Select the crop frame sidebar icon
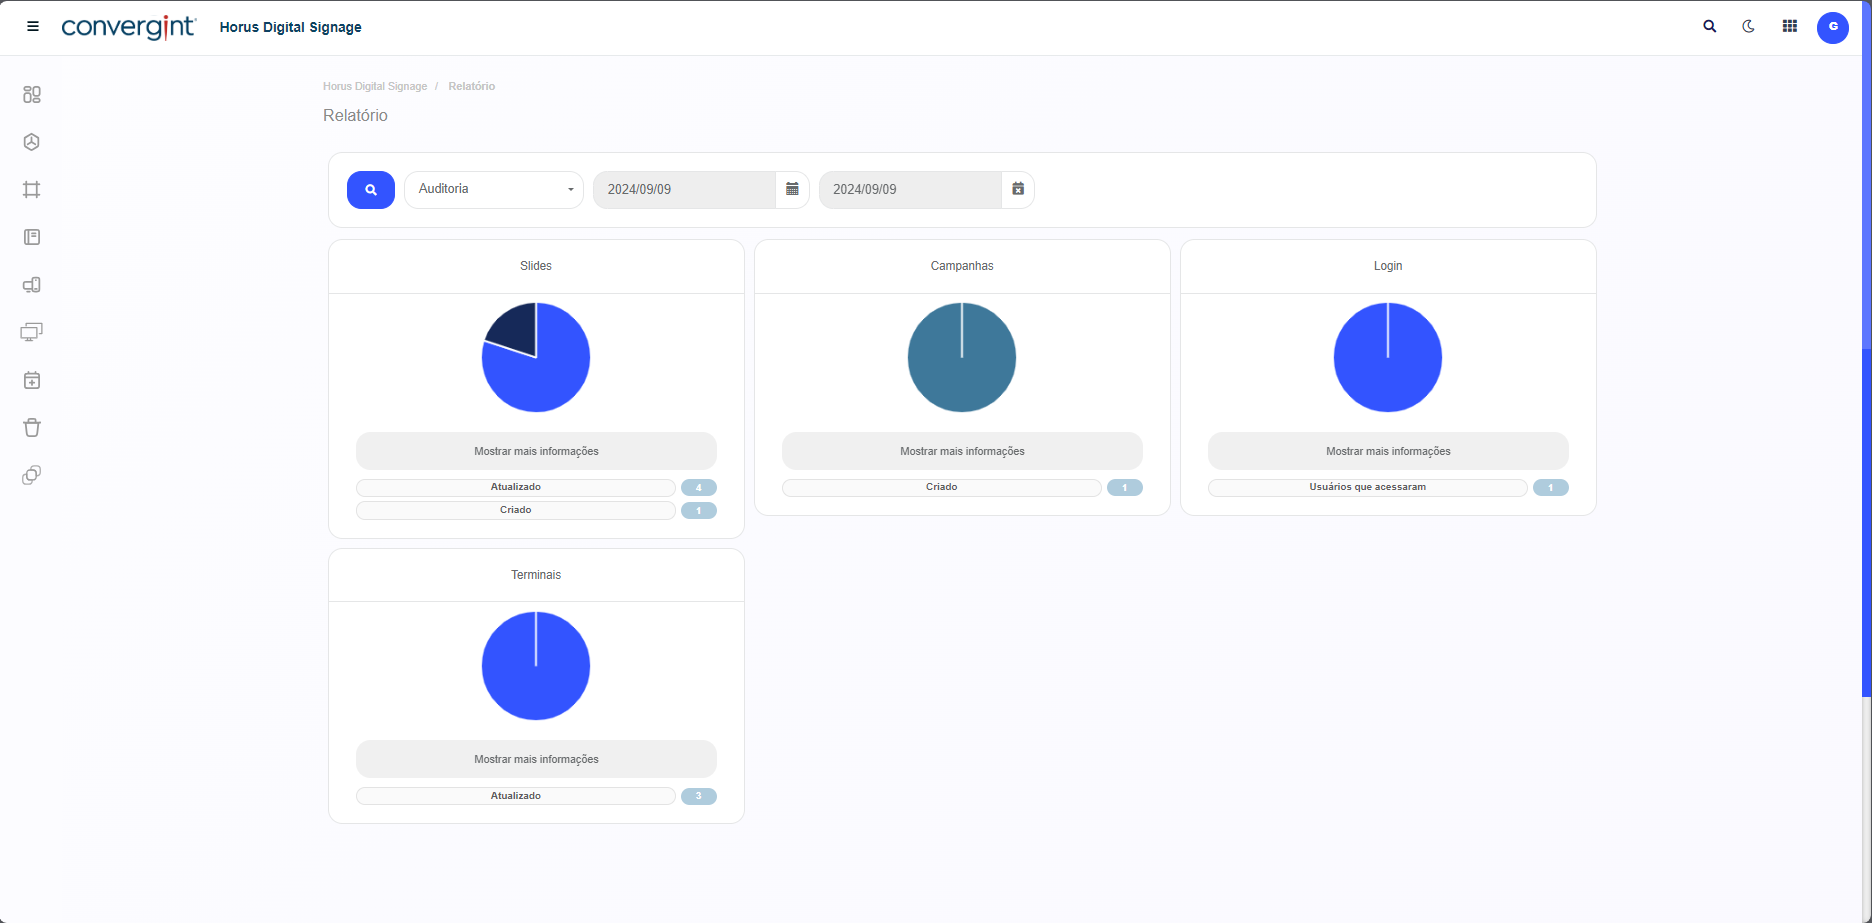Screen dimensions: 1872x923 [32, 190]
